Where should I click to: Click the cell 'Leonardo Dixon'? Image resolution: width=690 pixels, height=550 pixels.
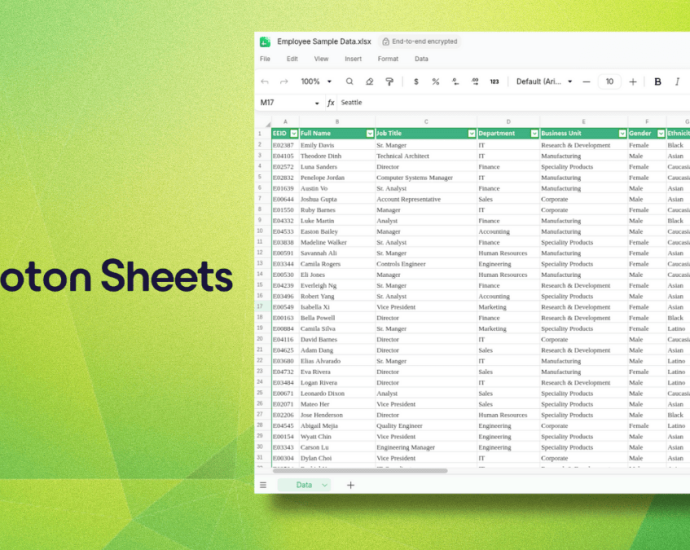click(x=337, y=393)
